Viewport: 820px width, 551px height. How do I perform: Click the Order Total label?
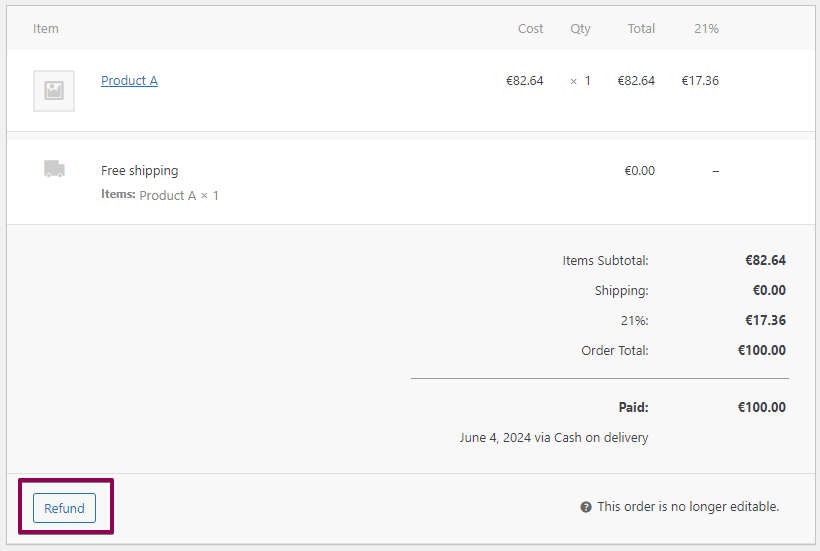(615, 350)
